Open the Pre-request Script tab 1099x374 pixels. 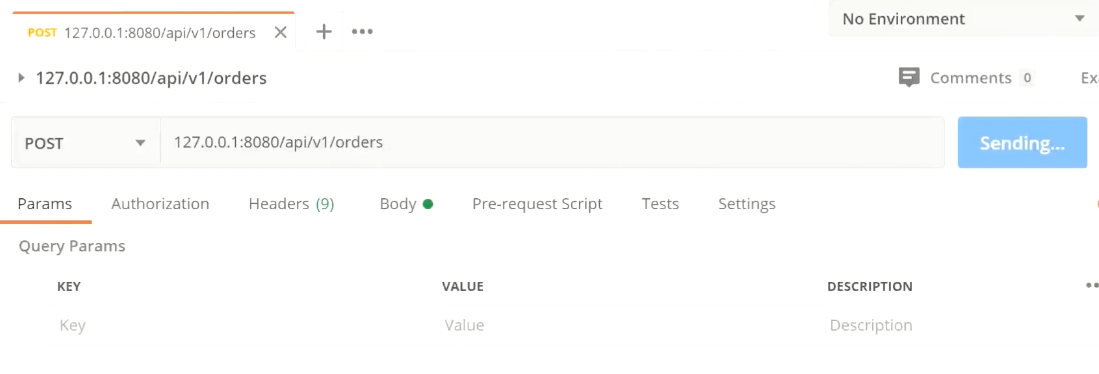point(537,204)
